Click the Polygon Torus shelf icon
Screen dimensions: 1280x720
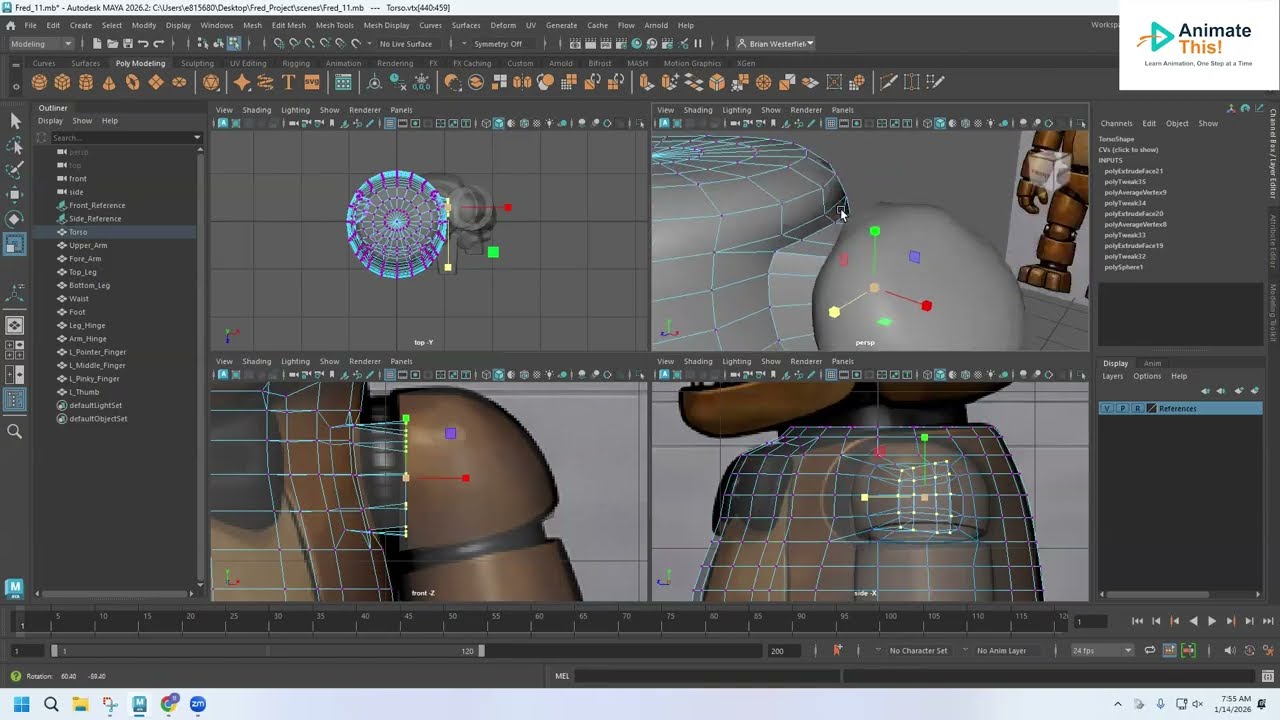point(133,82)
